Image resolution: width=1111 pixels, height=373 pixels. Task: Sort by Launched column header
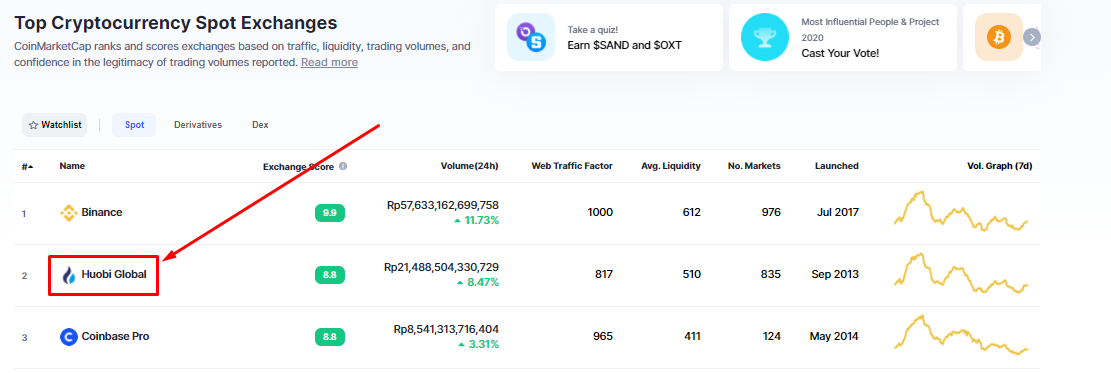(837, 166)
